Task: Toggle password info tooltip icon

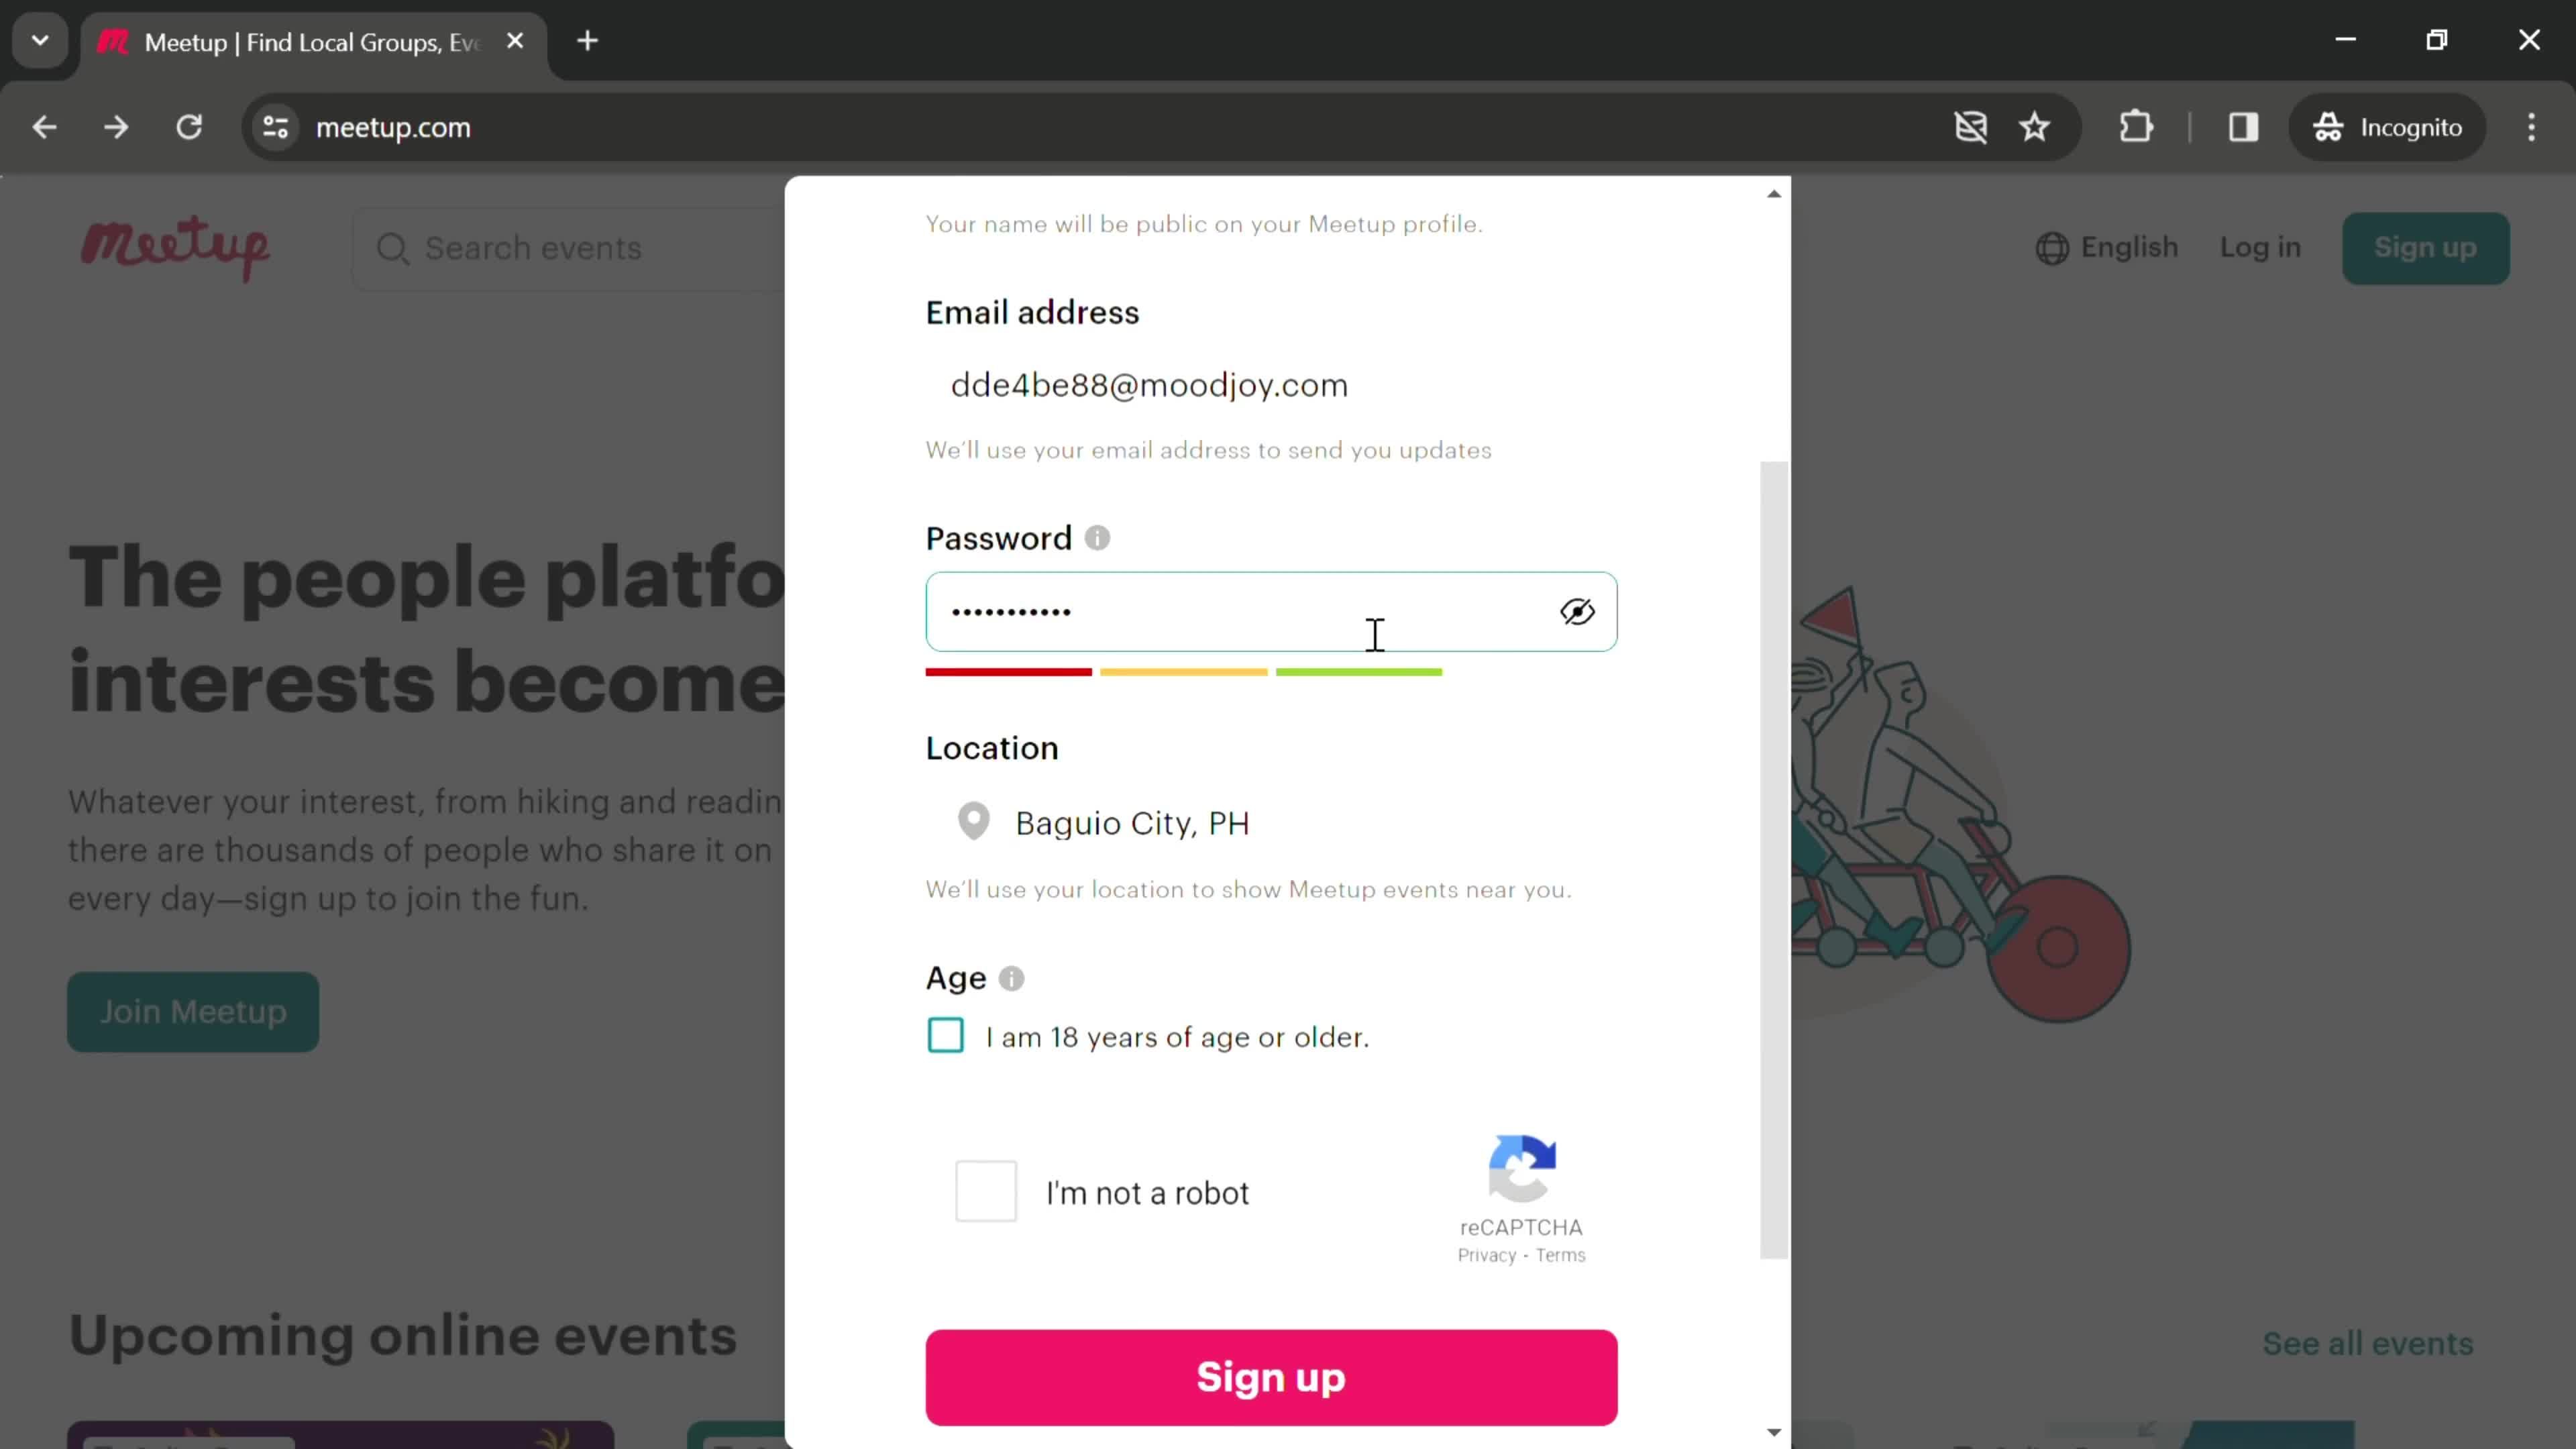Action: [x=1100, y=539]
